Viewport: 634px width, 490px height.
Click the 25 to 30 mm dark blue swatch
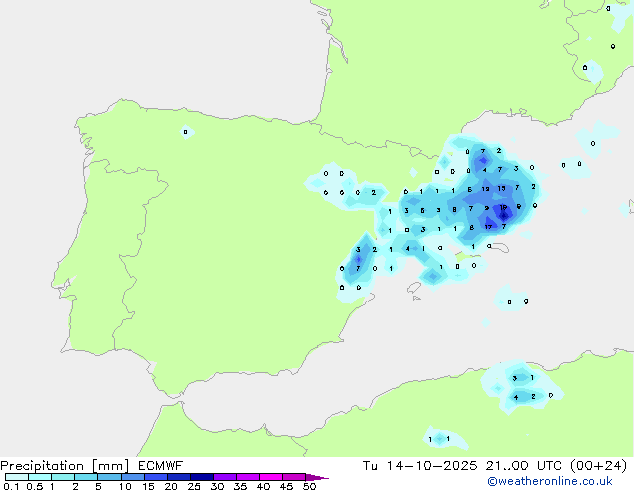pyautogui.click(x=202, y=477)
